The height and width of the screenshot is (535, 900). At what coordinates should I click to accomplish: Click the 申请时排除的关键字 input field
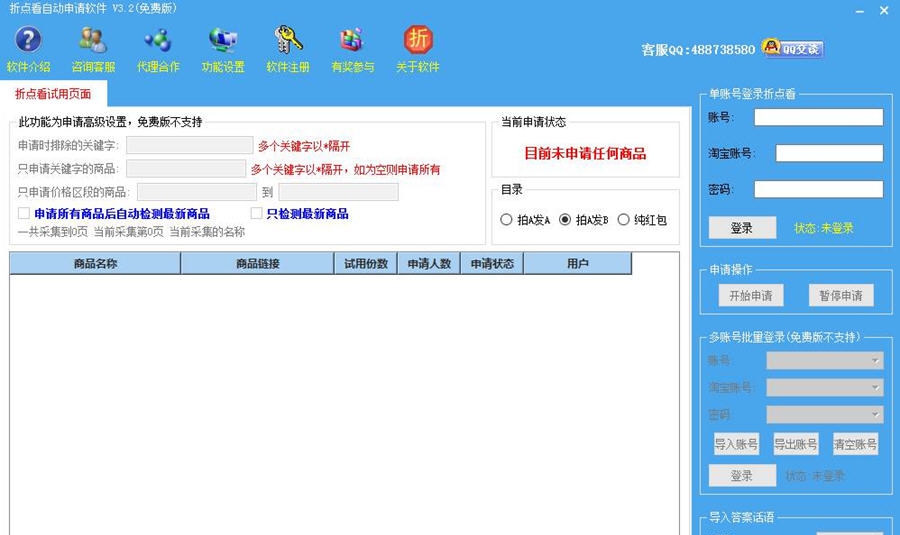pyautogui.click(x=189, y=145)
